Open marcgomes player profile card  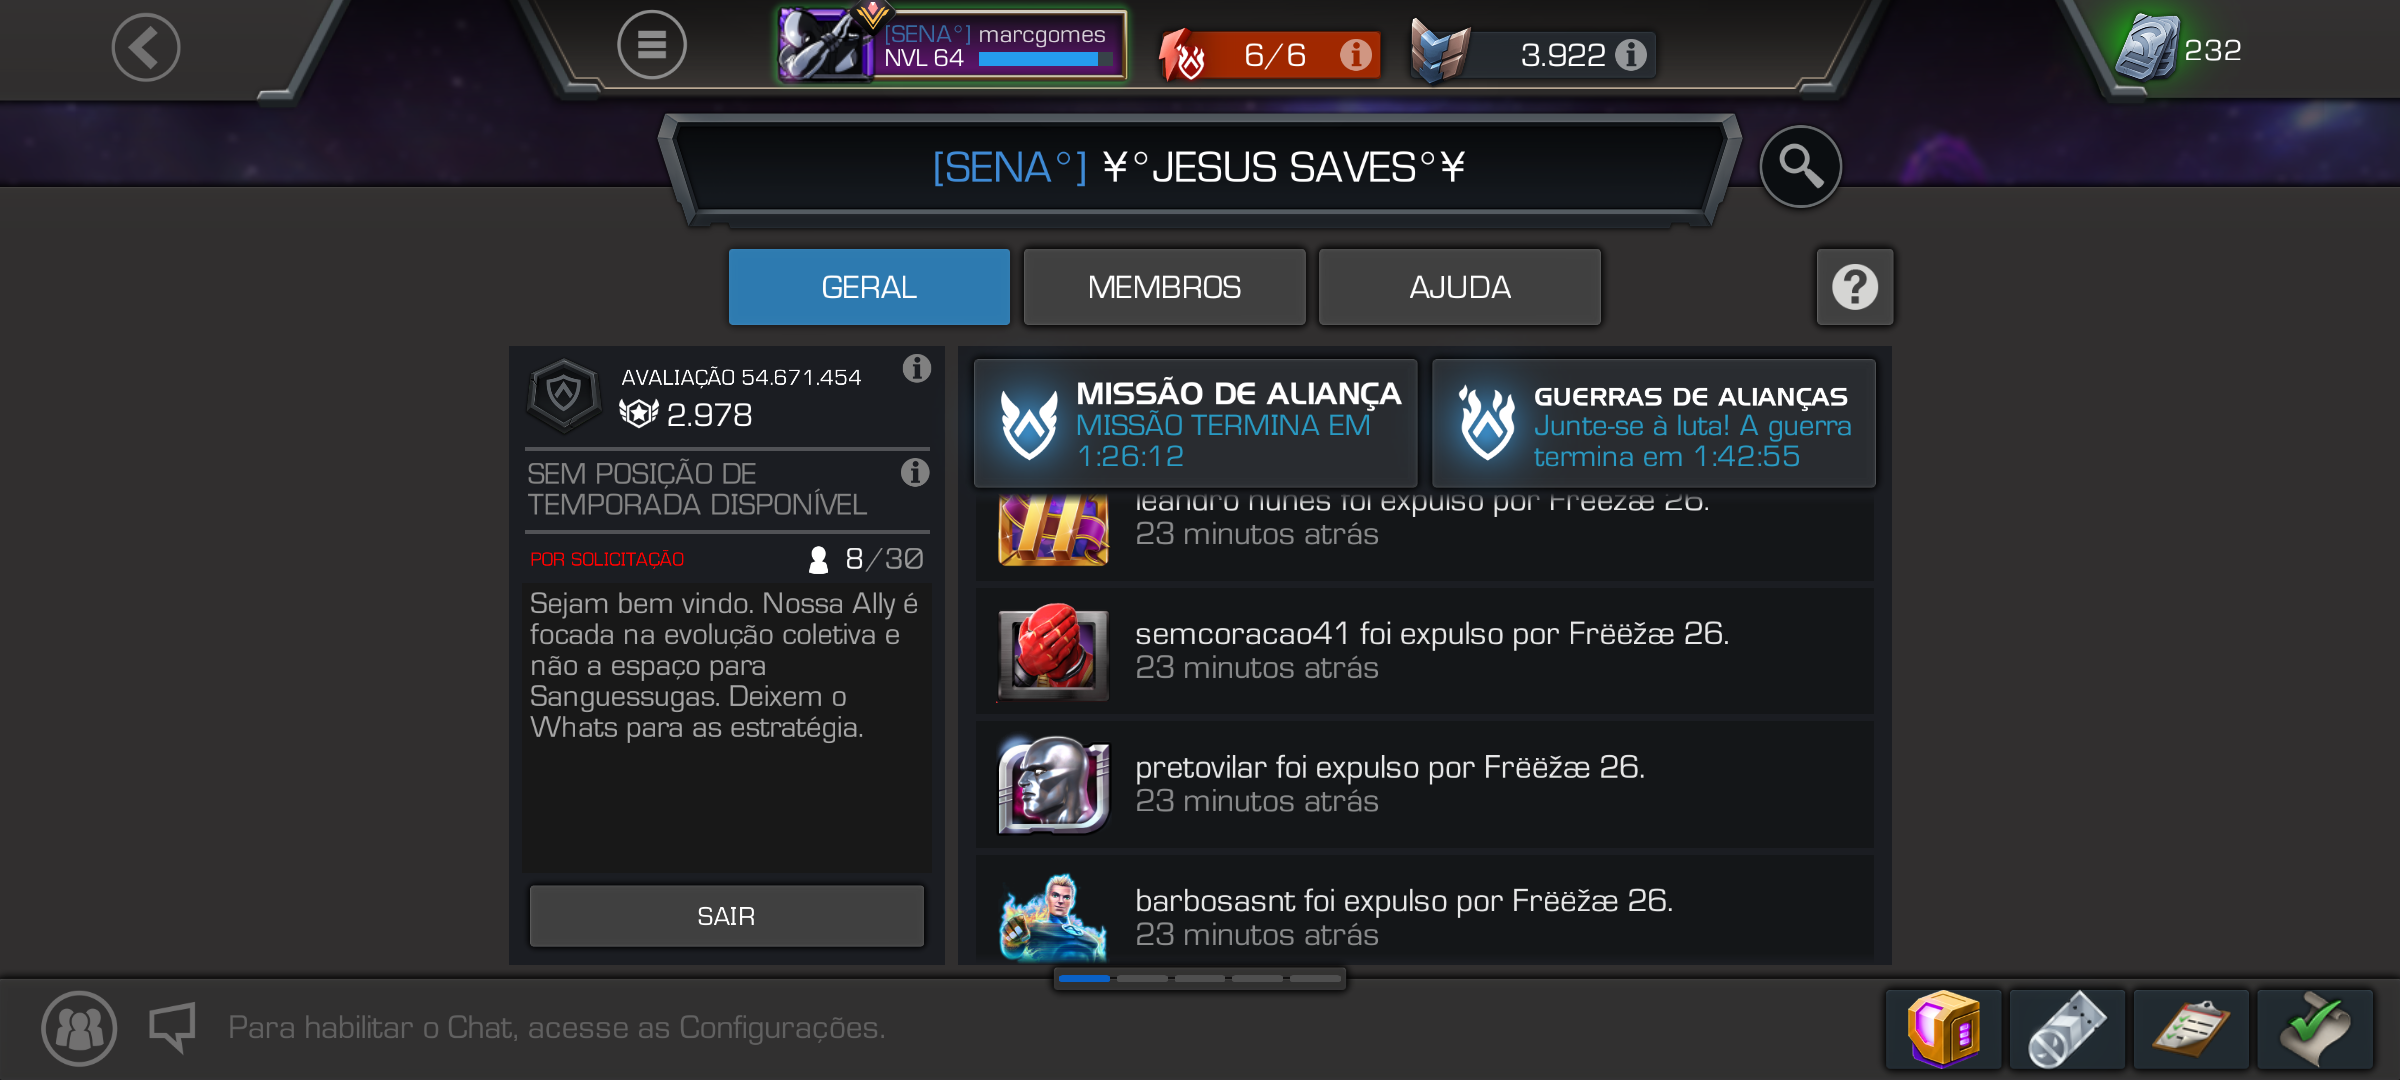953,45
